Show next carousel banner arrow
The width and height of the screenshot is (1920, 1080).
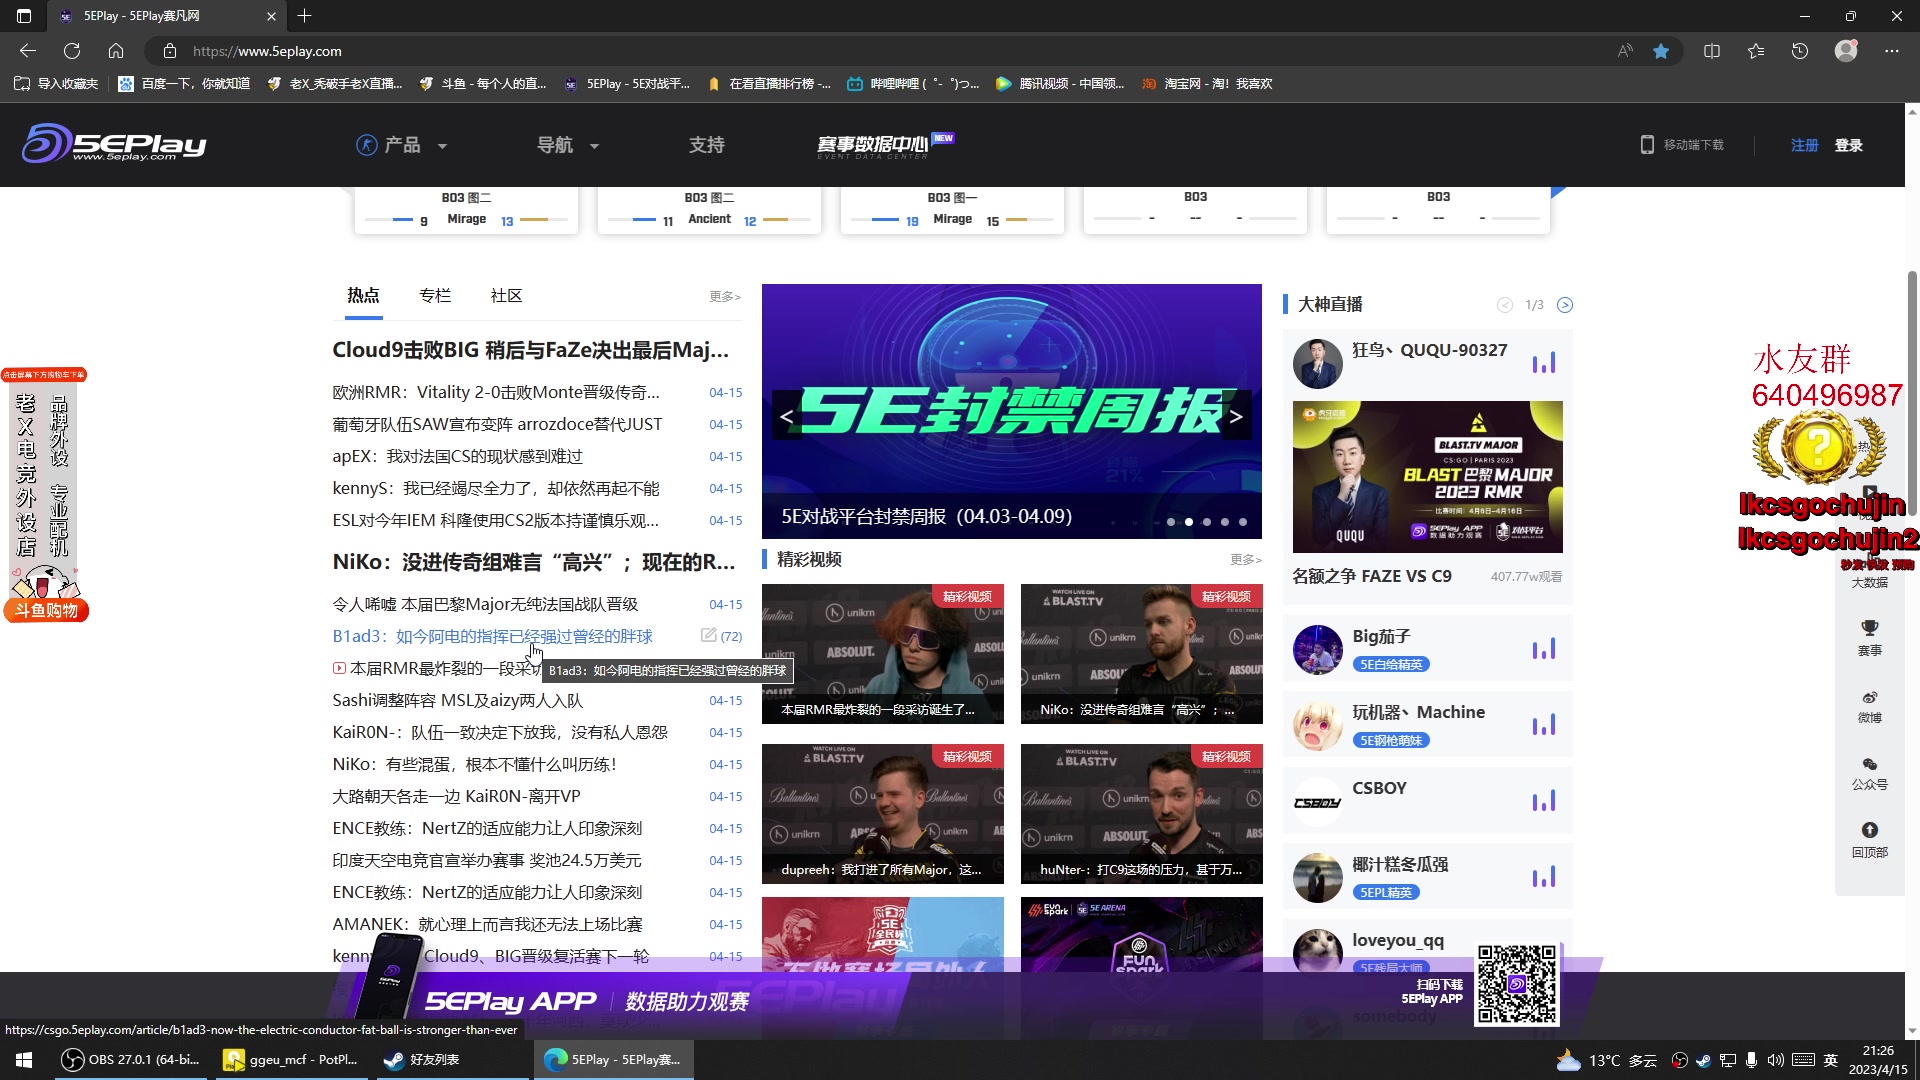coord(1236,416)
